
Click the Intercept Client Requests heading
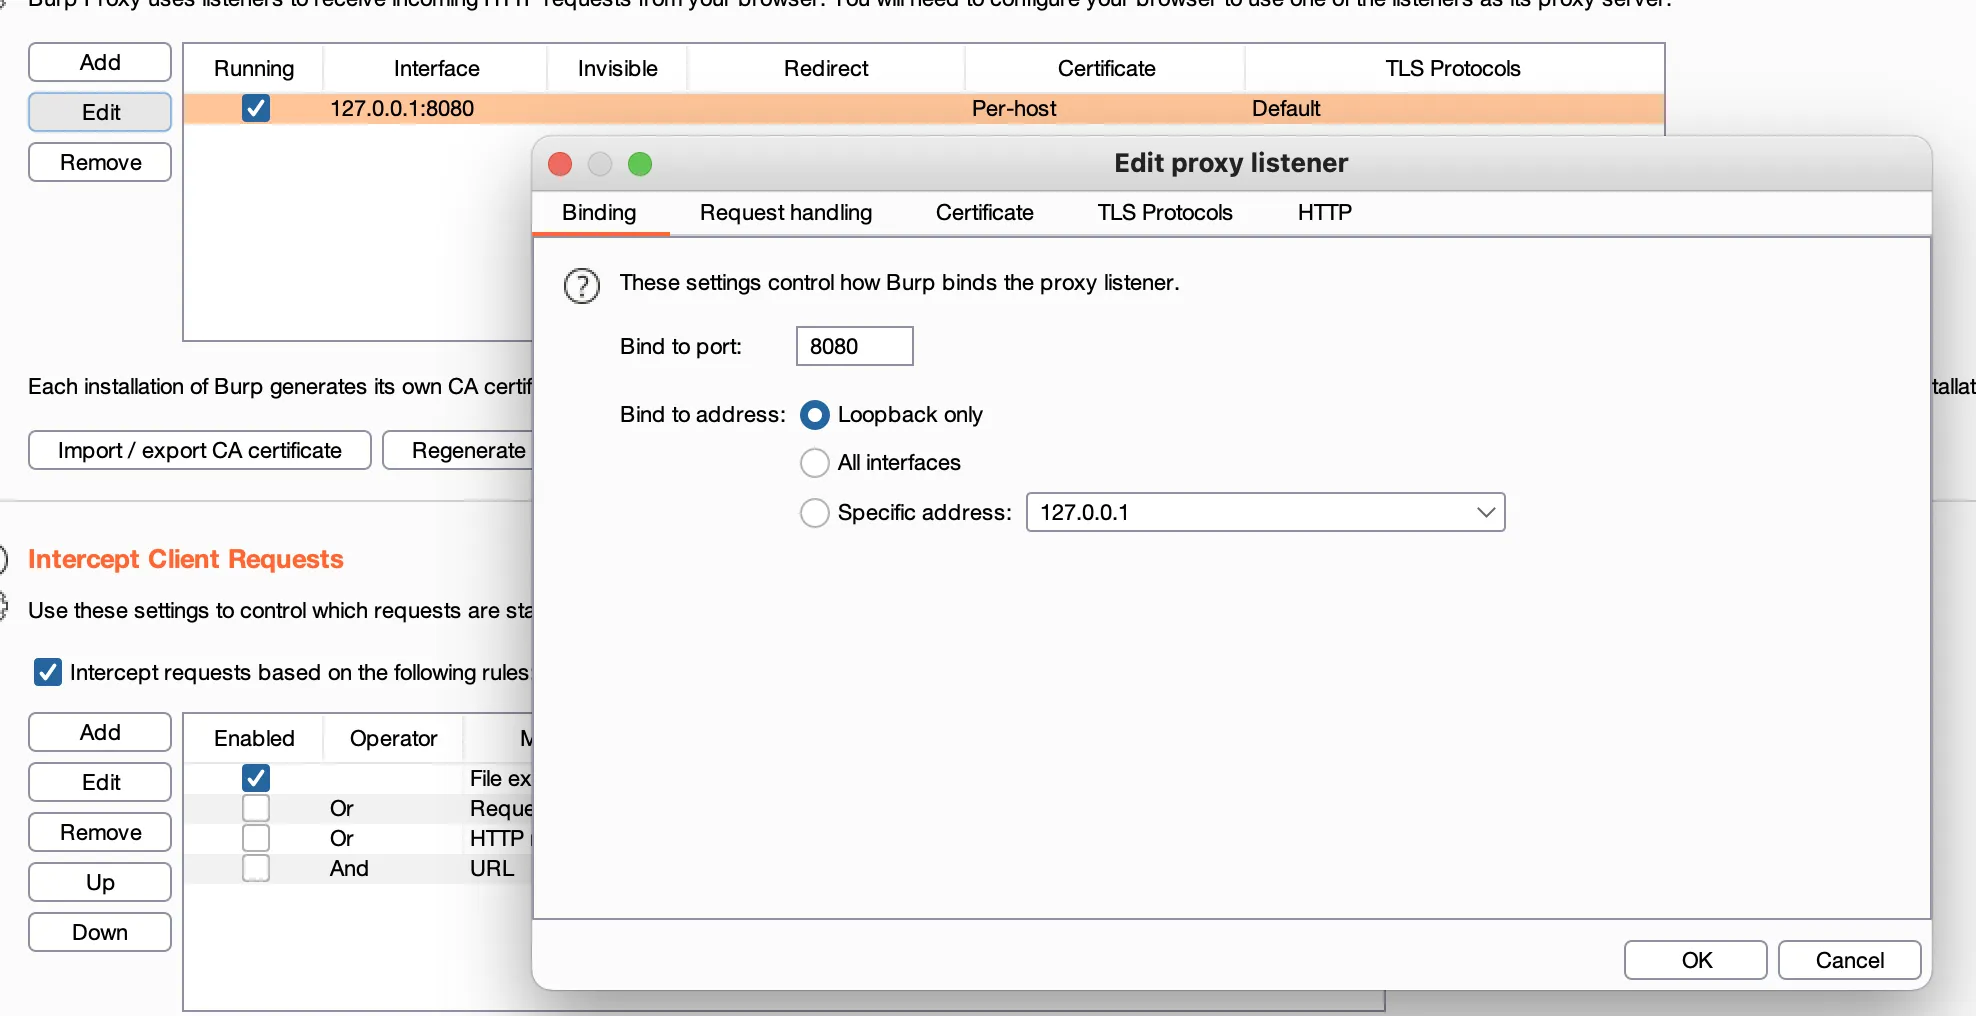click(186, 559)
